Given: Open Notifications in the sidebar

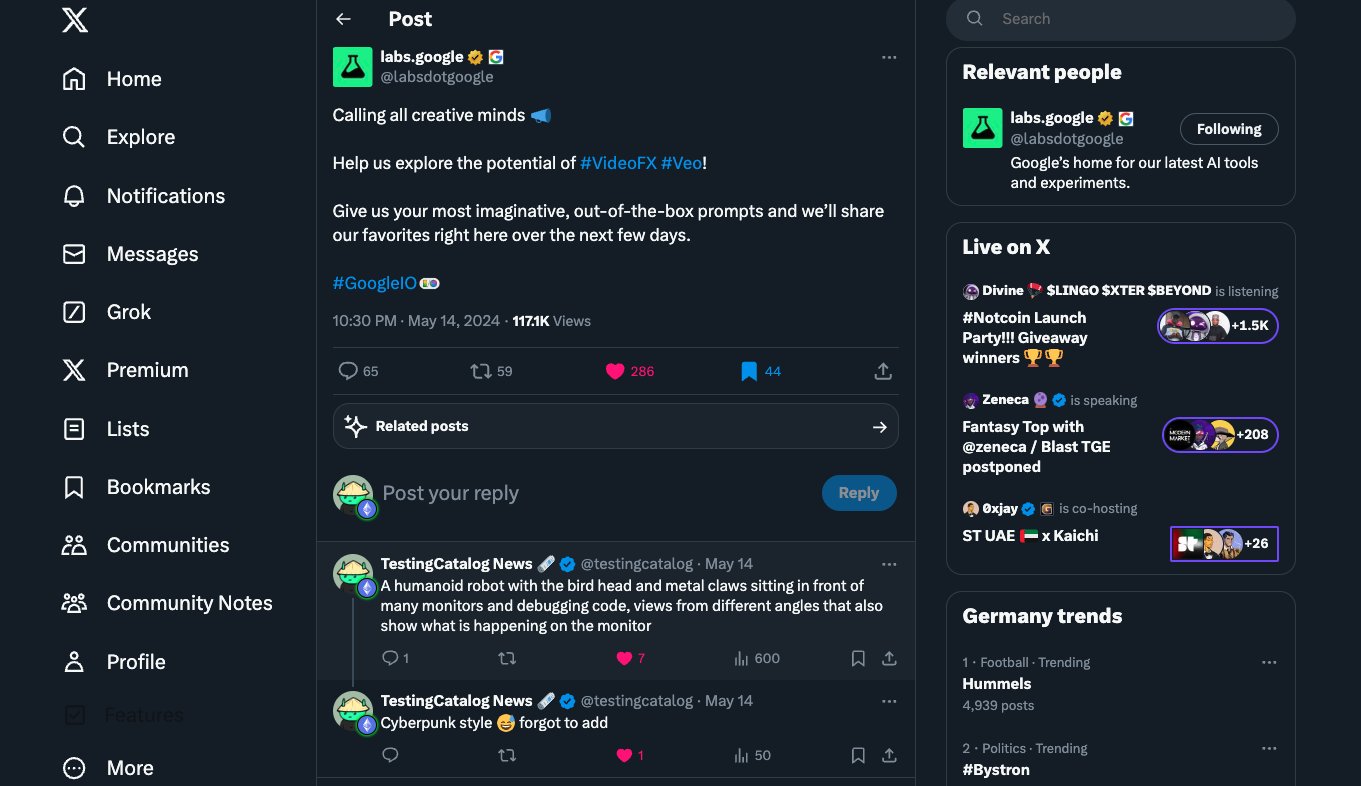Looking at the screenshot, I should 144,196.
